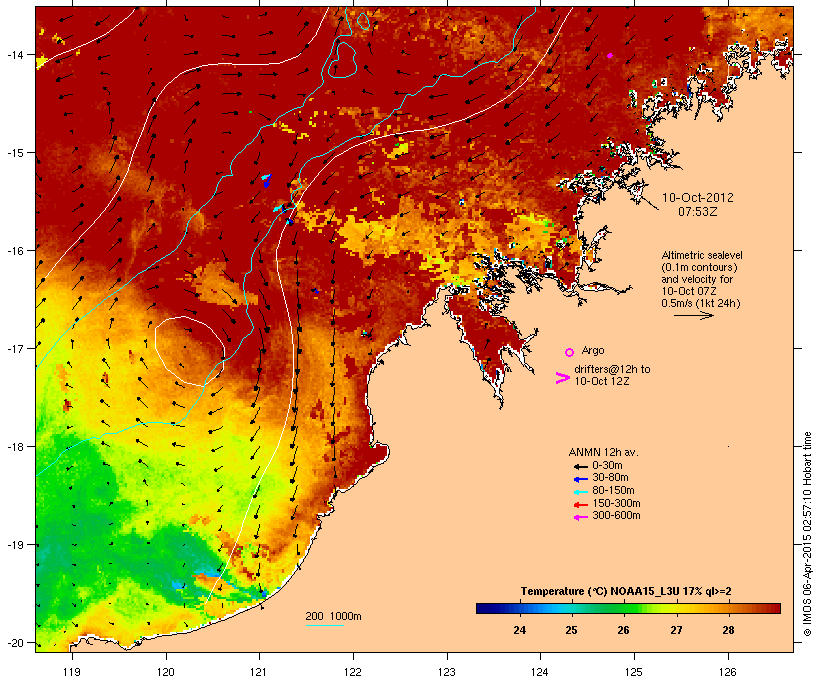Image resolution: width=820 pixels, height=680 pixels.
Task: Click the blue 30-80m legend arrow
Action: point(580,479)
